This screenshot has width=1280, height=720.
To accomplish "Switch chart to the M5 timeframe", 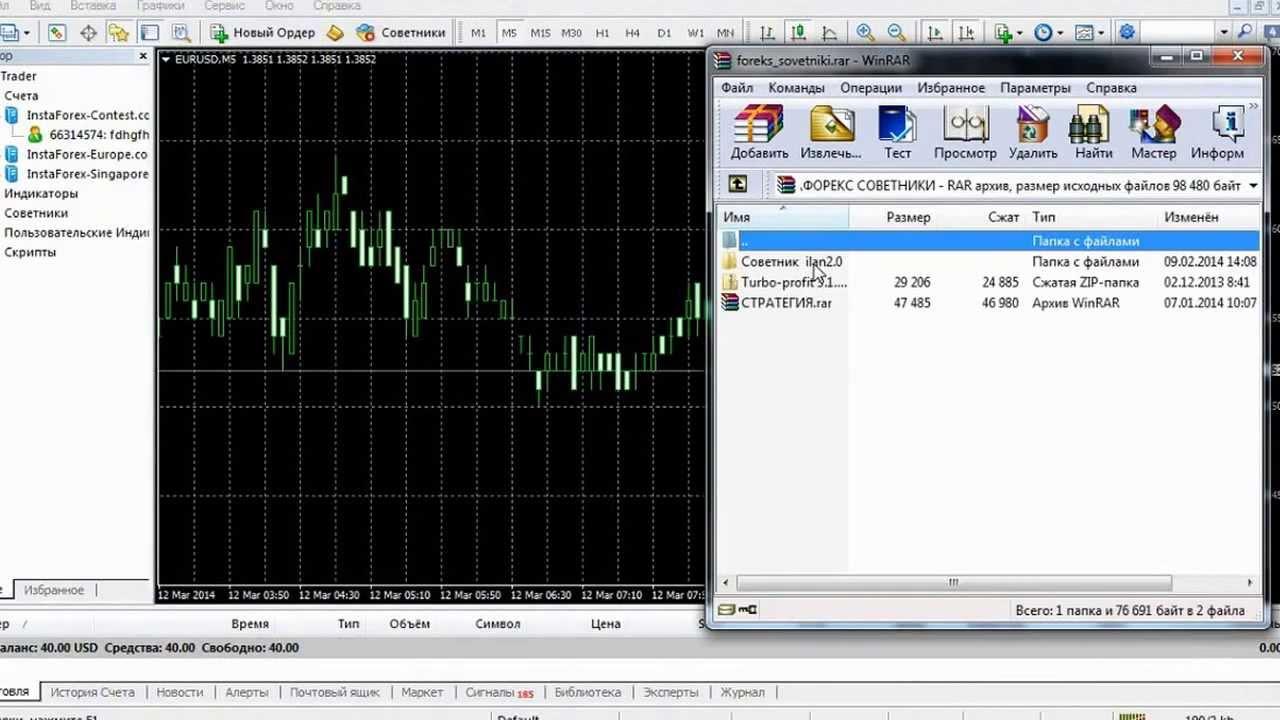I will (x=509, y=33).
